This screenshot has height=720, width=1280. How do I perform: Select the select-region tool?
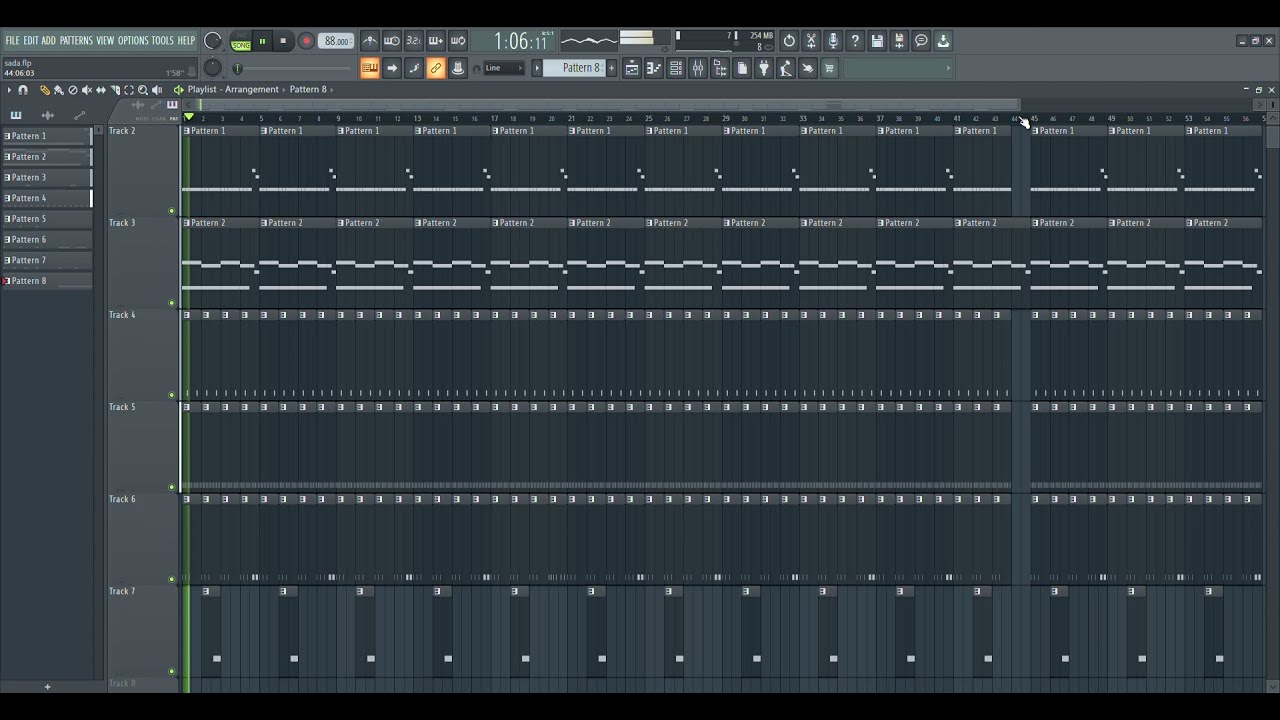click(x=129, y=90)
